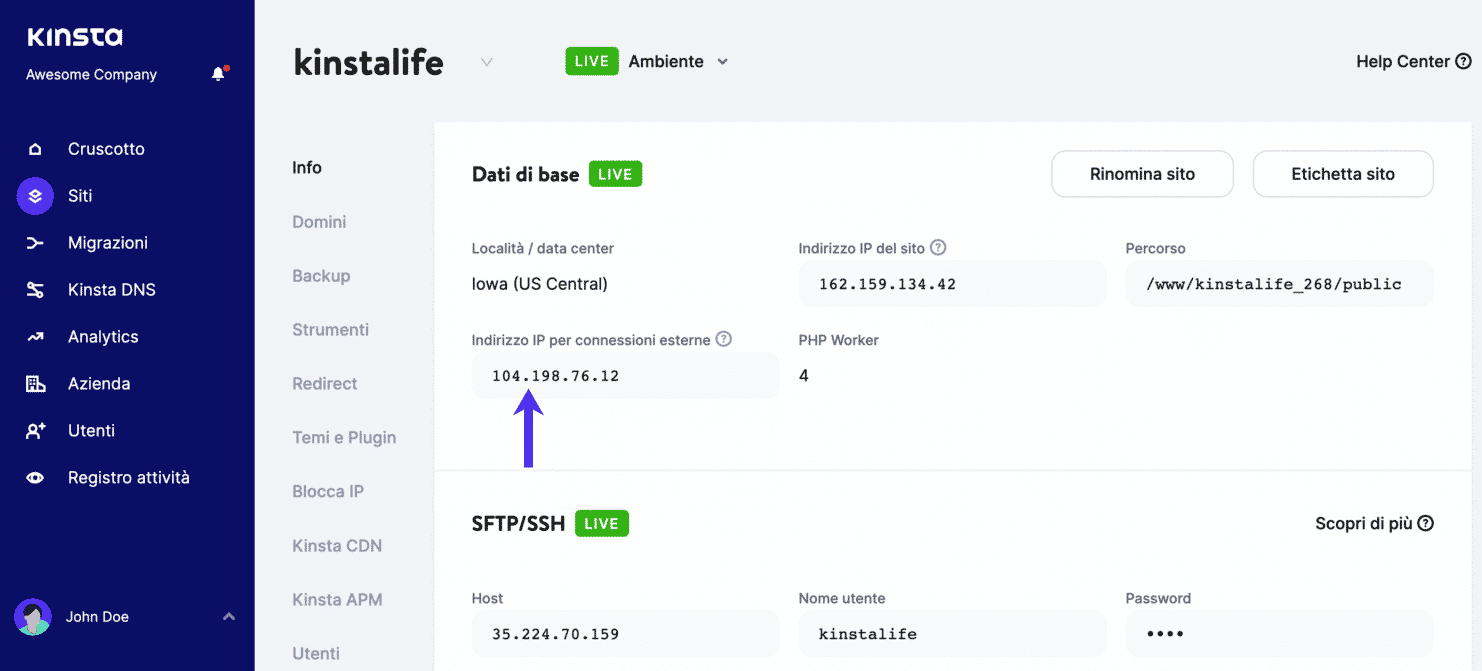Viewport: 1482px width, 671px height.
Task: Switch to the Temi e Plugin tab
Action: click(x=344, y=438)
